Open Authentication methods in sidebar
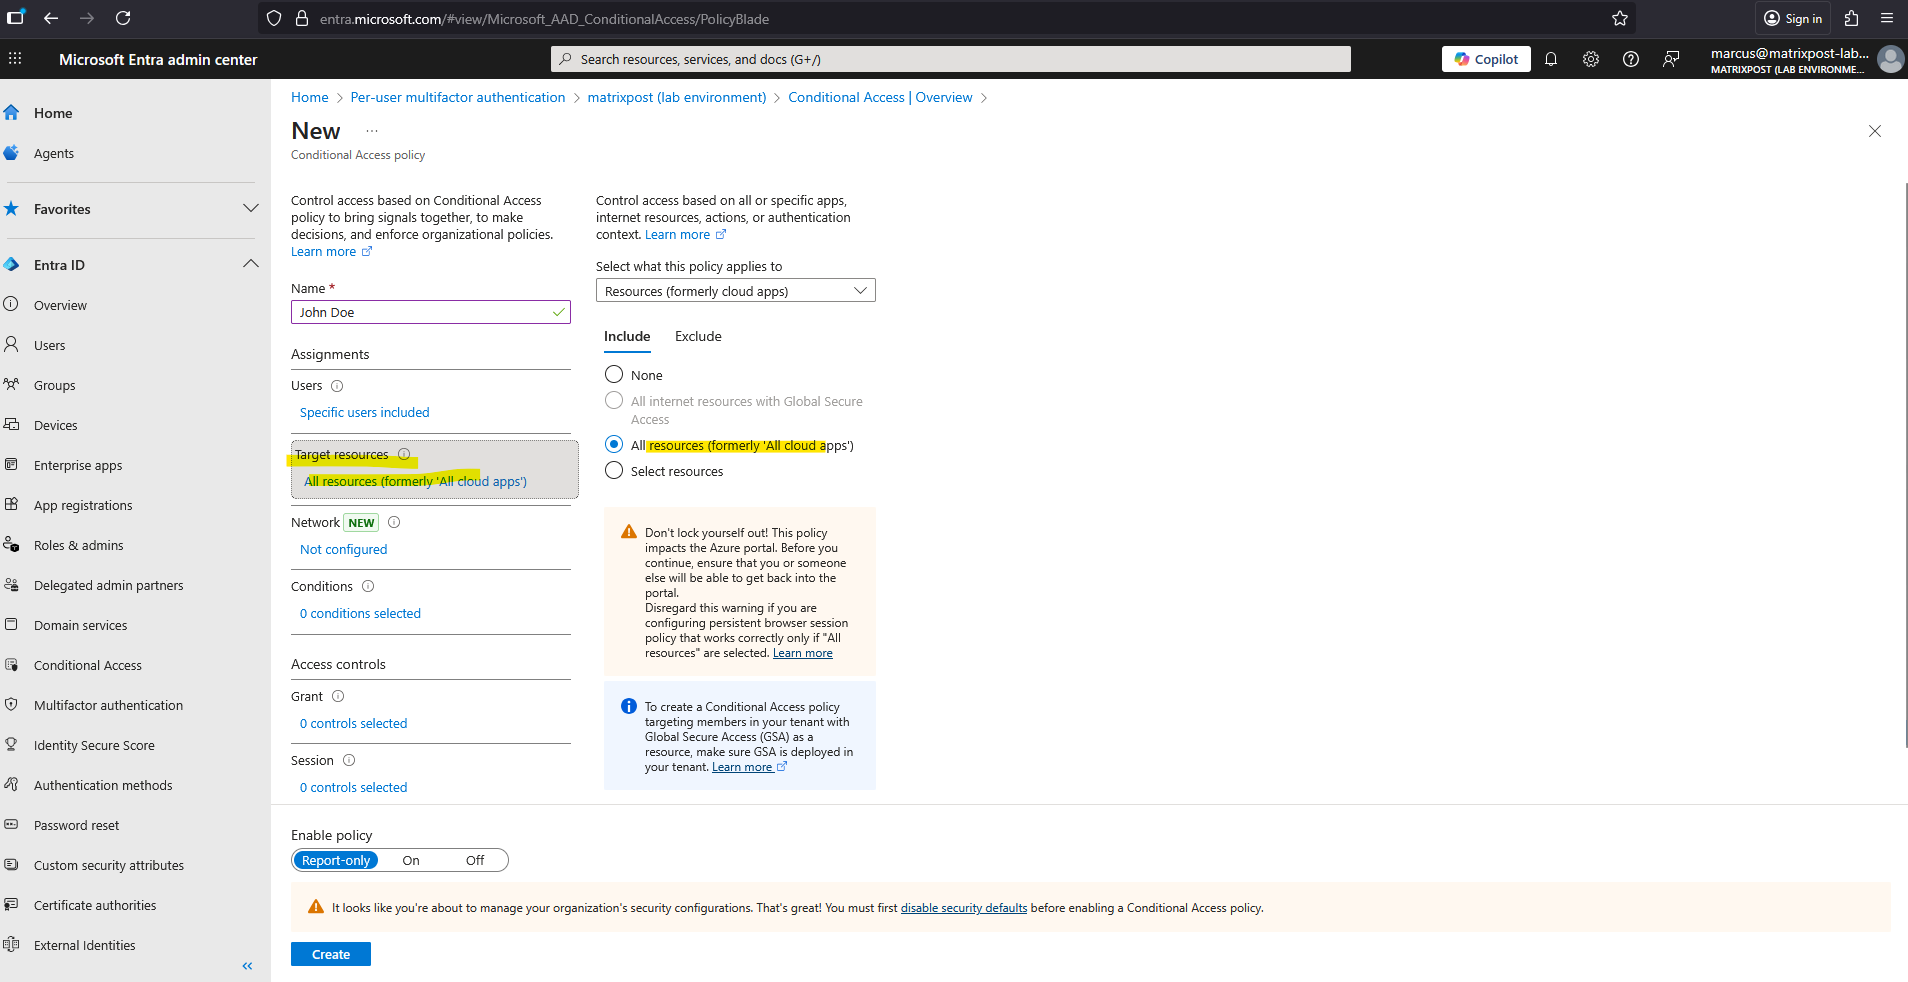Screen dimensions: 1908x982 [103, 785]
